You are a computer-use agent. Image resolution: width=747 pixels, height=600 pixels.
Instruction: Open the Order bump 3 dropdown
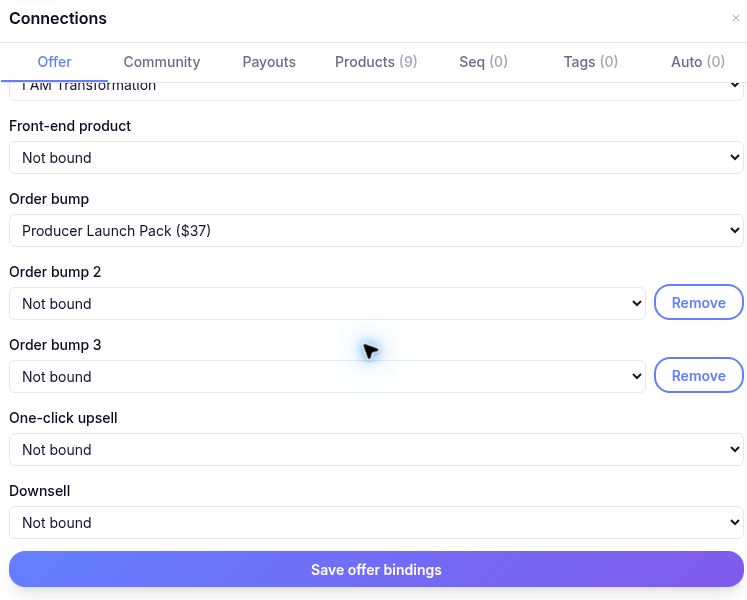coord(327,376)
